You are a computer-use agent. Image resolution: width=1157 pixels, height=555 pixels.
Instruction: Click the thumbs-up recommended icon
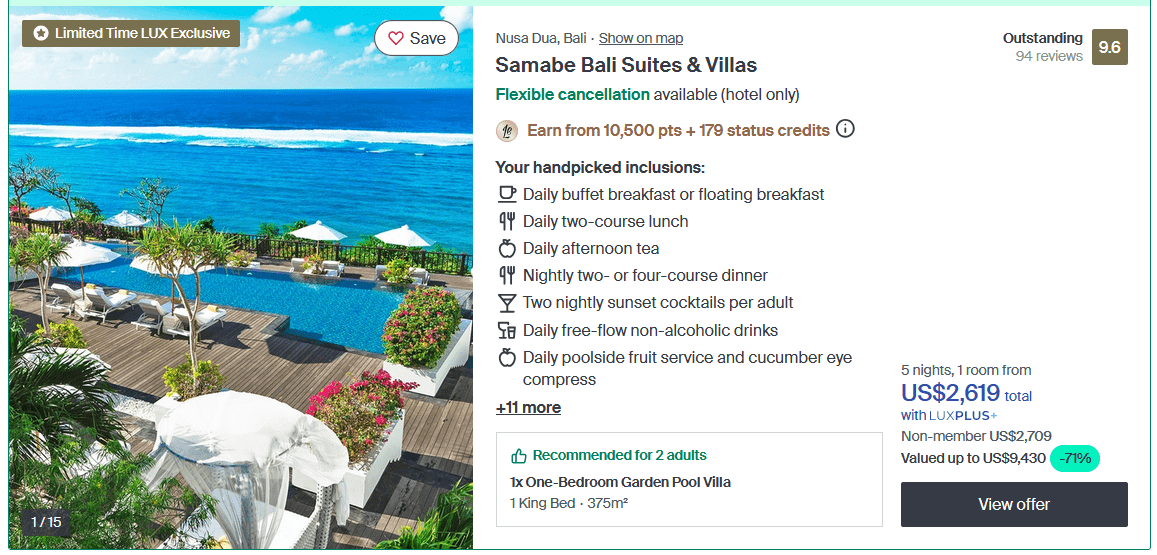[x=519, y=456]
